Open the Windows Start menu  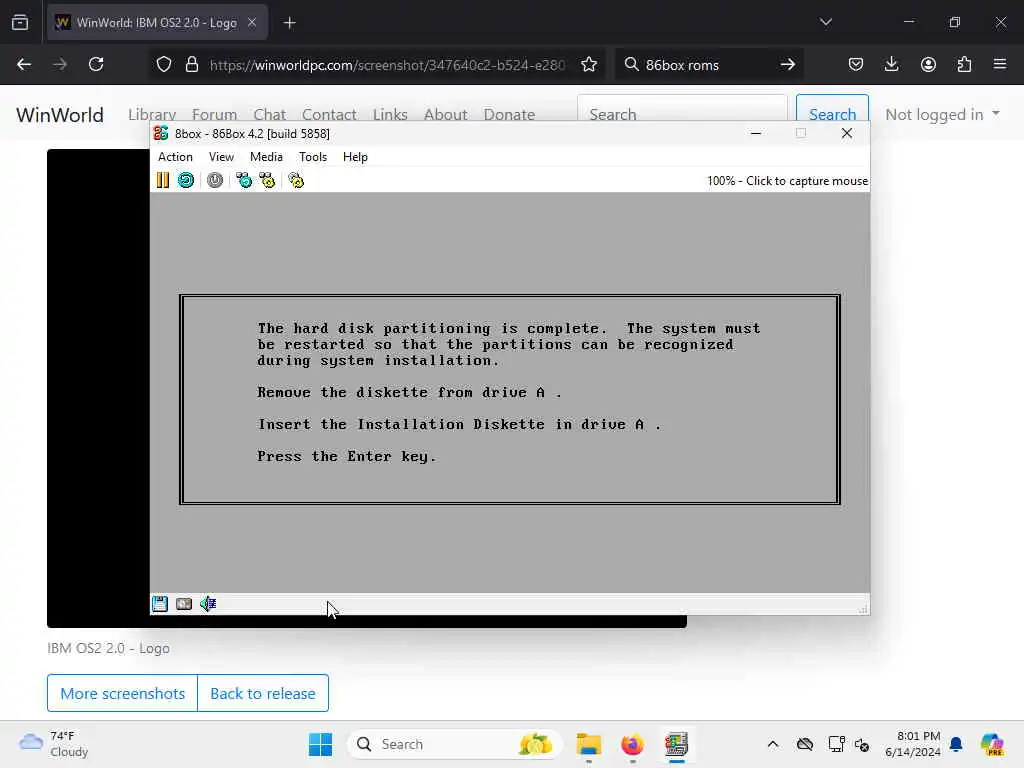[320, 744]
